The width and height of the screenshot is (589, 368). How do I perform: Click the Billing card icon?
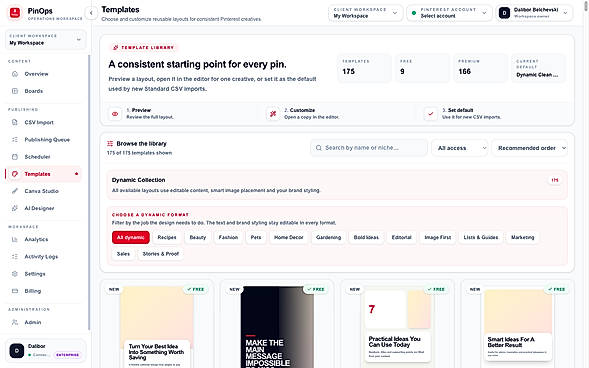[x=15, y=291]
